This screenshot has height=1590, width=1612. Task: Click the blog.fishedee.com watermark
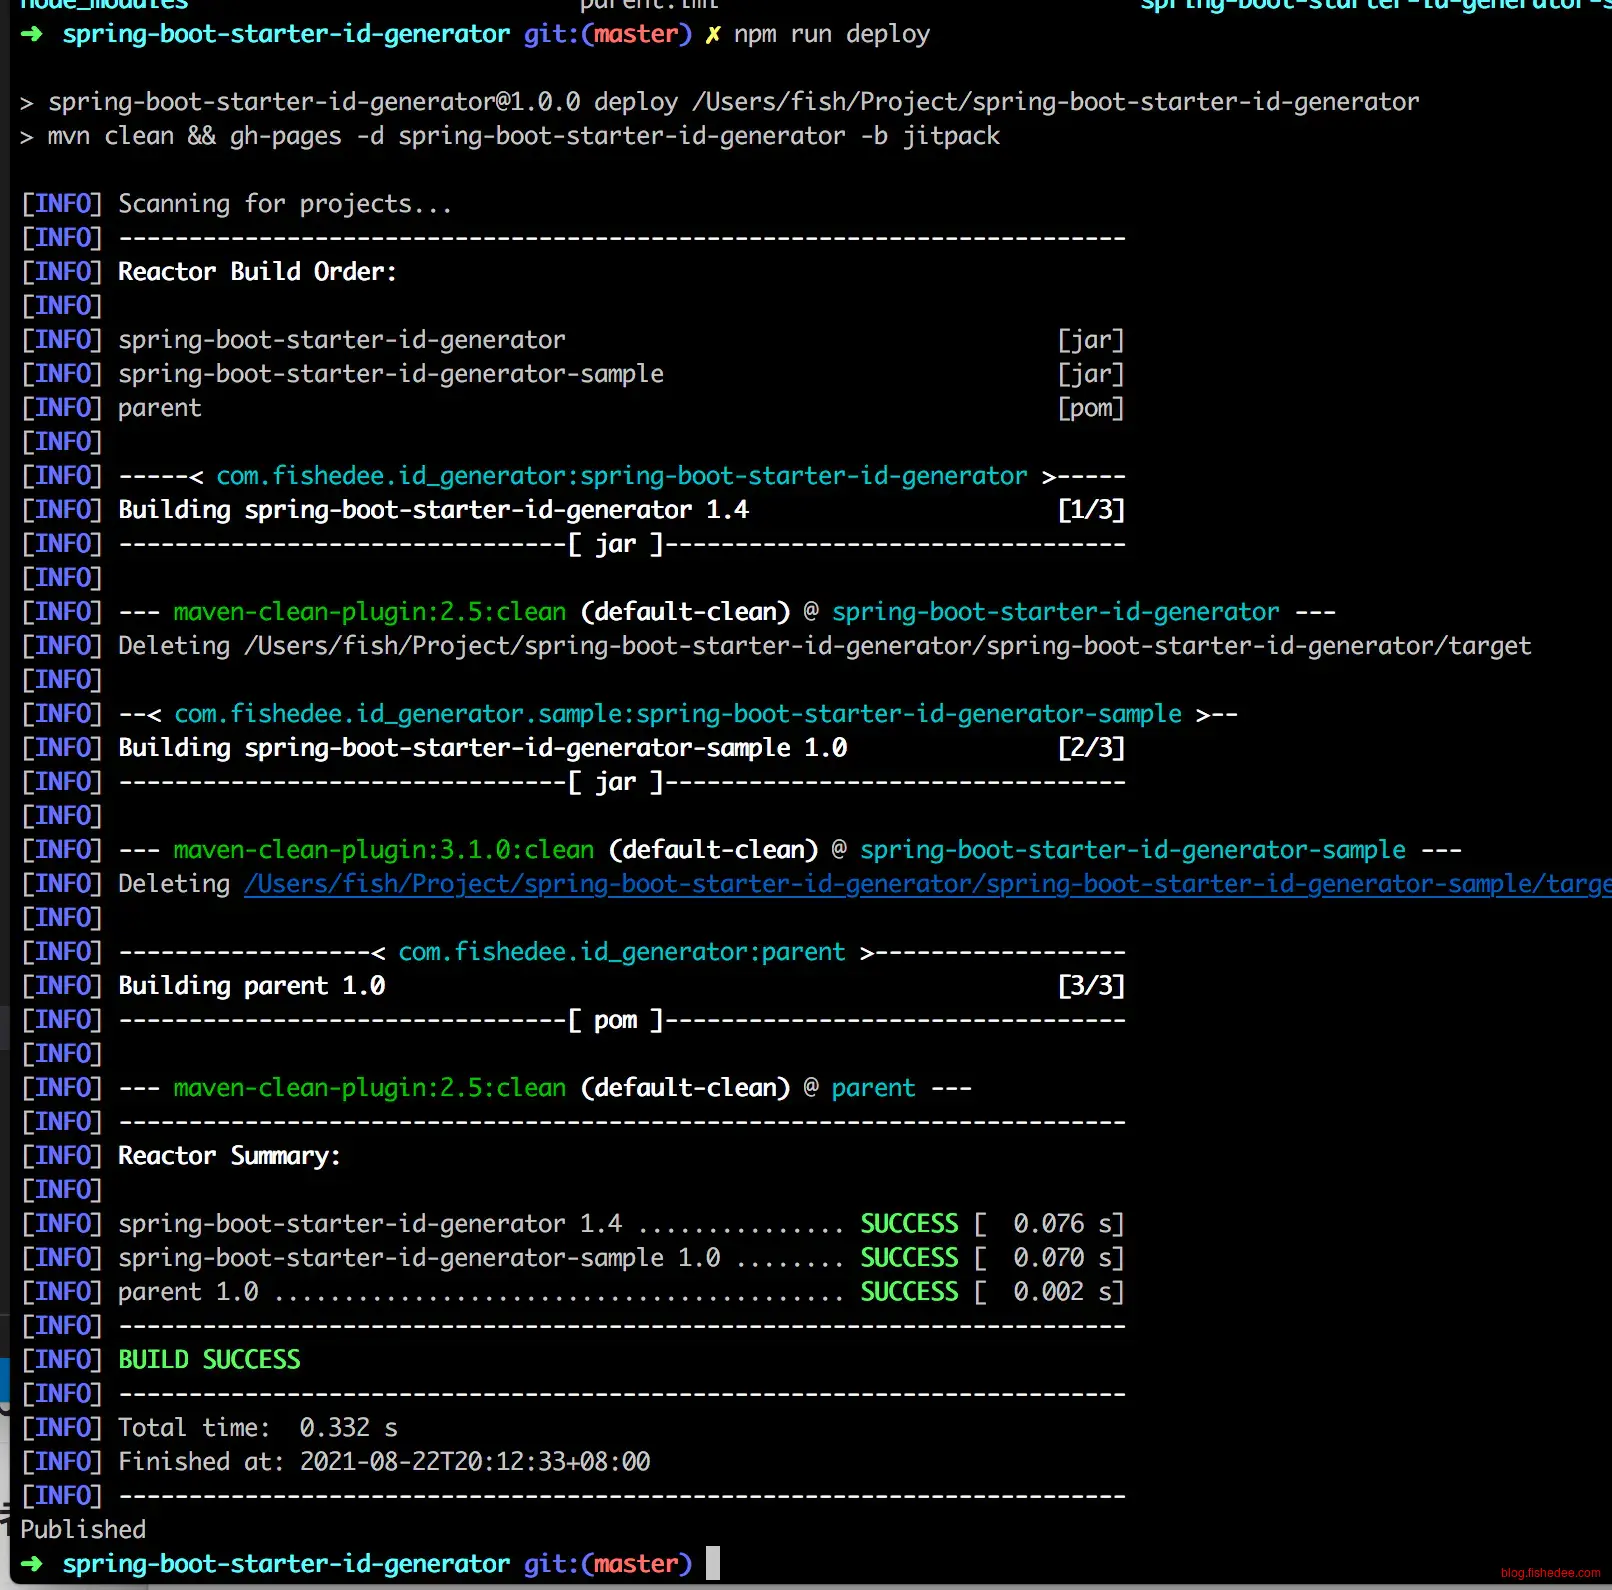pyautogui.click(x=1549, y=1573)
